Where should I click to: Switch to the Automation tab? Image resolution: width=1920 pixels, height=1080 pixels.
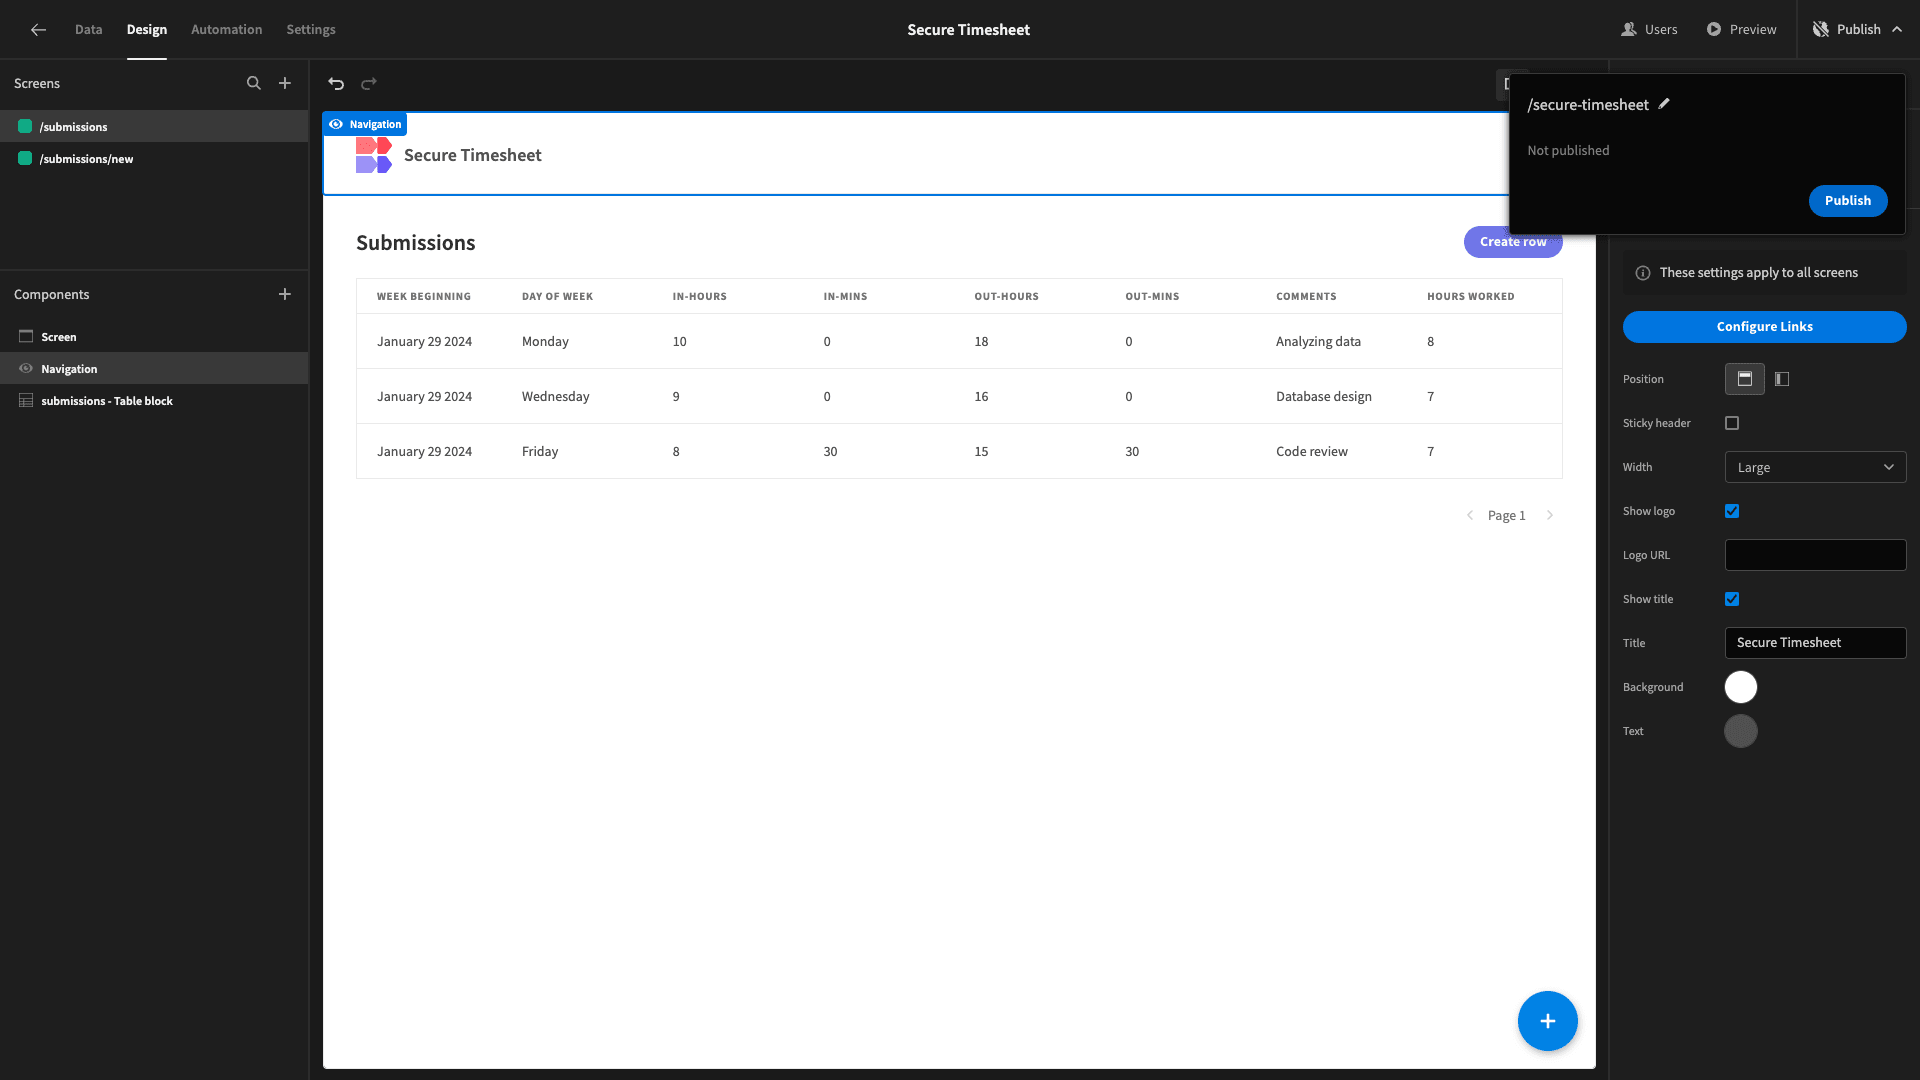coord(227,30)
